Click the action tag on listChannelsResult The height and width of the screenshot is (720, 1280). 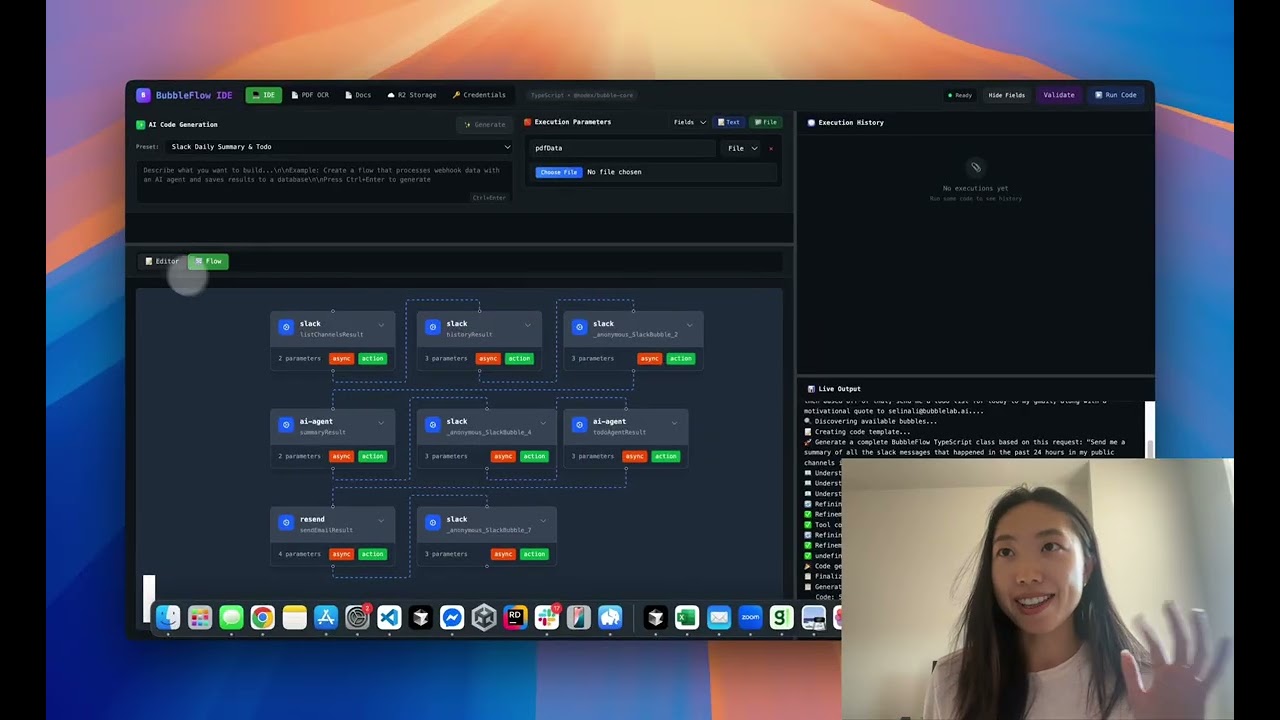[372, 358]
